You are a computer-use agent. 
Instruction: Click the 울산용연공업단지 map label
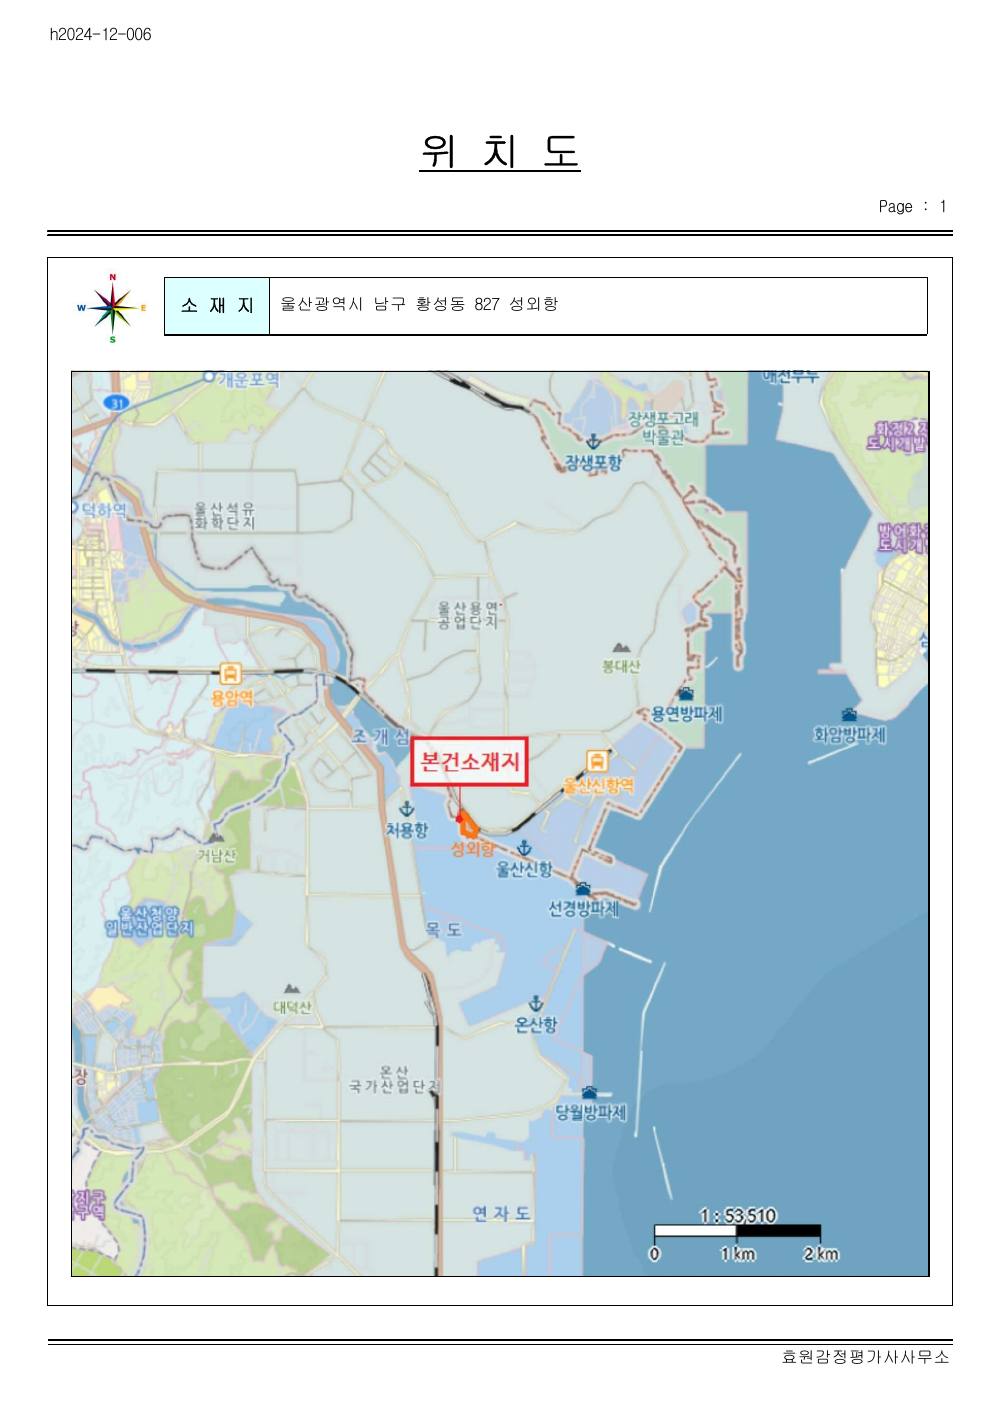tap(468, 615)
